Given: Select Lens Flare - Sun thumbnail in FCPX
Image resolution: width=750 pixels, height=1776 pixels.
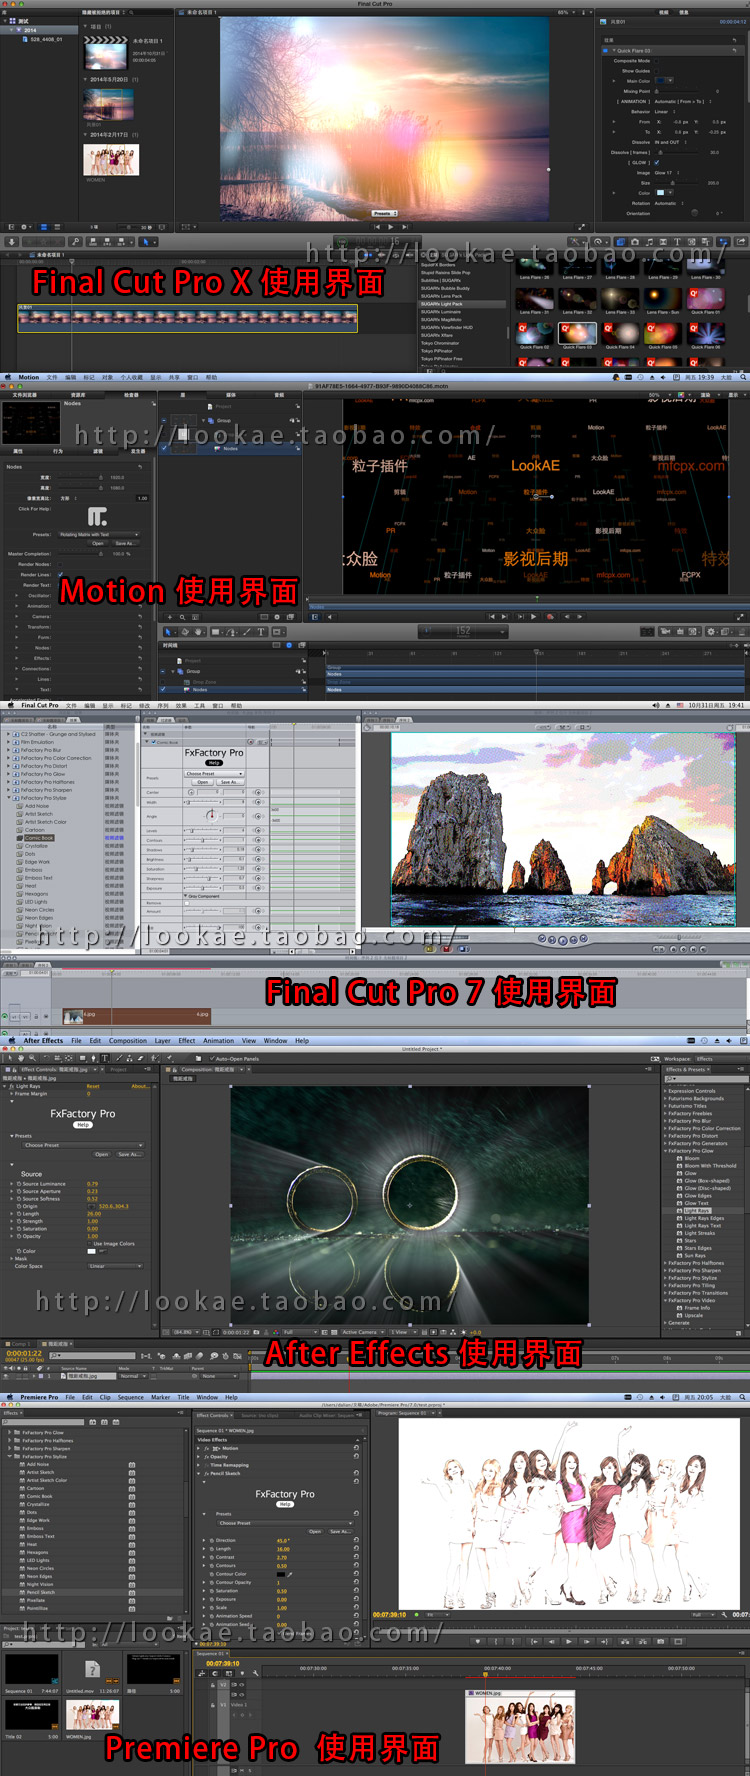Looking at the screenshot, I should point(662,298).
